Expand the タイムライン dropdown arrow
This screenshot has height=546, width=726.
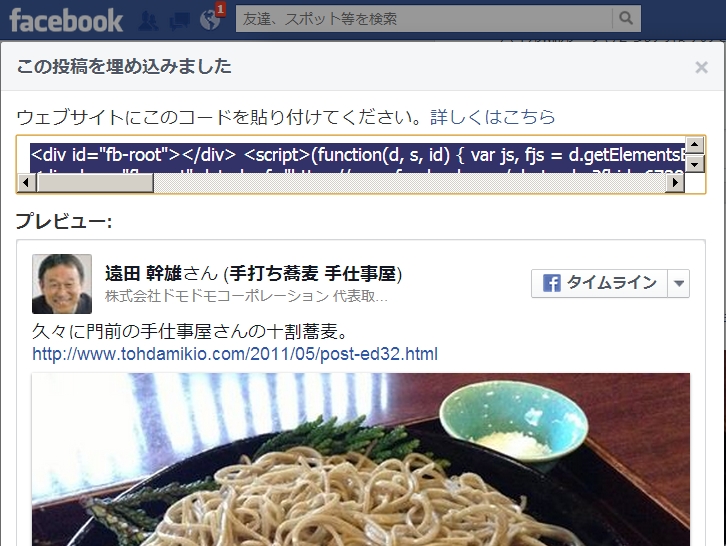[679, 283]
